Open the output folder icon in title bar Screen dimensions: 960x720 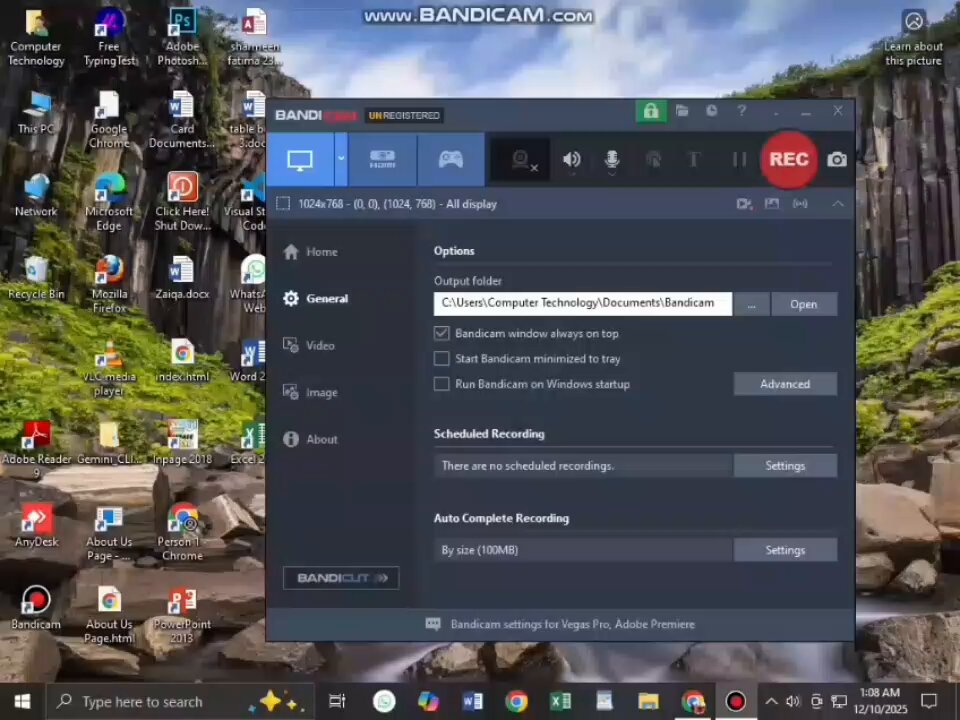pyautogui.click(x=681, y=111)
